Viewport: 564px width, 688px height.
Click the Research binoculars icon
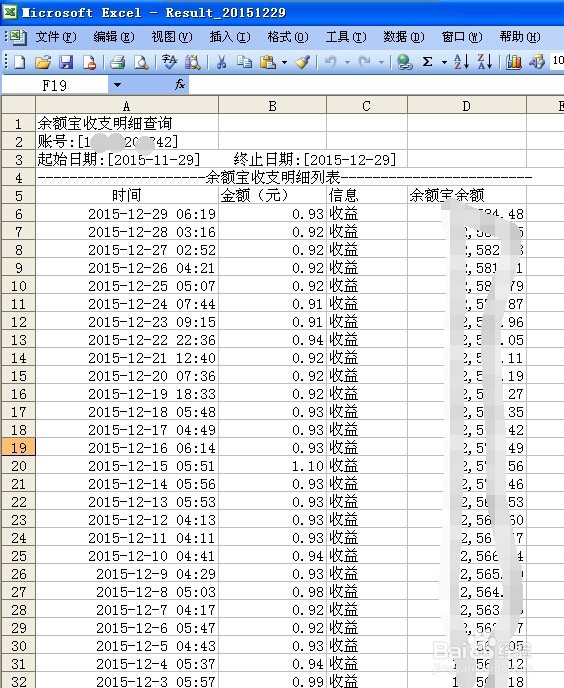[x=193, y=62]
